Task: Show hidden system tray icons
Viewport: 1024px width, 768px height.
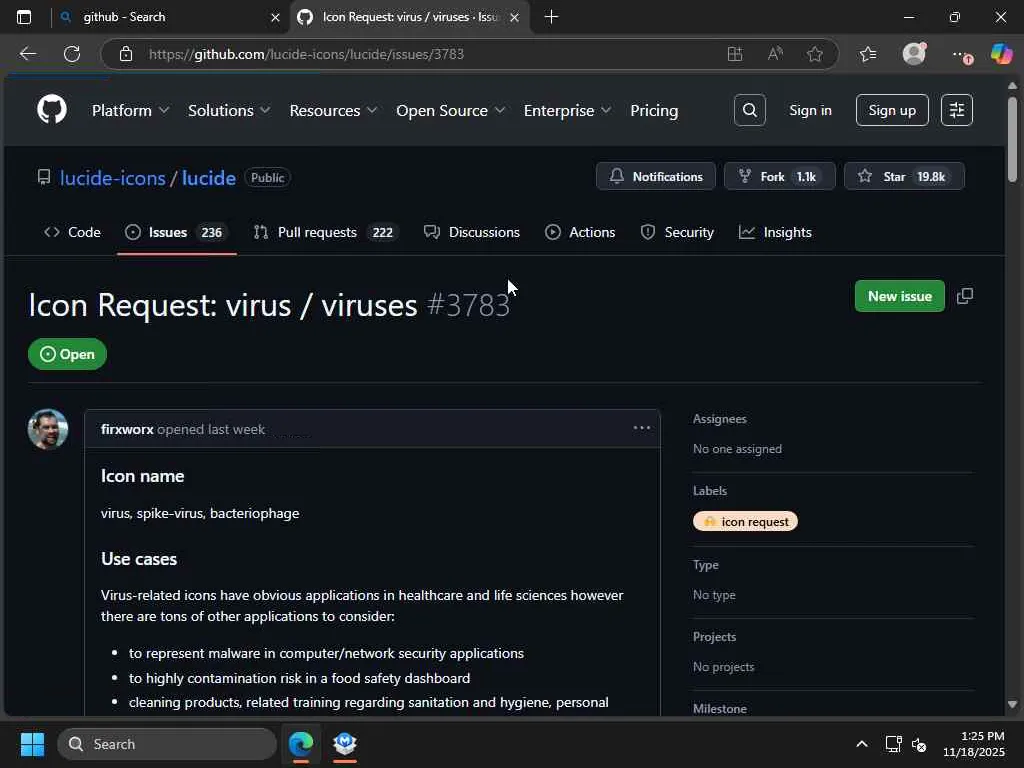Action: point(861,744)
